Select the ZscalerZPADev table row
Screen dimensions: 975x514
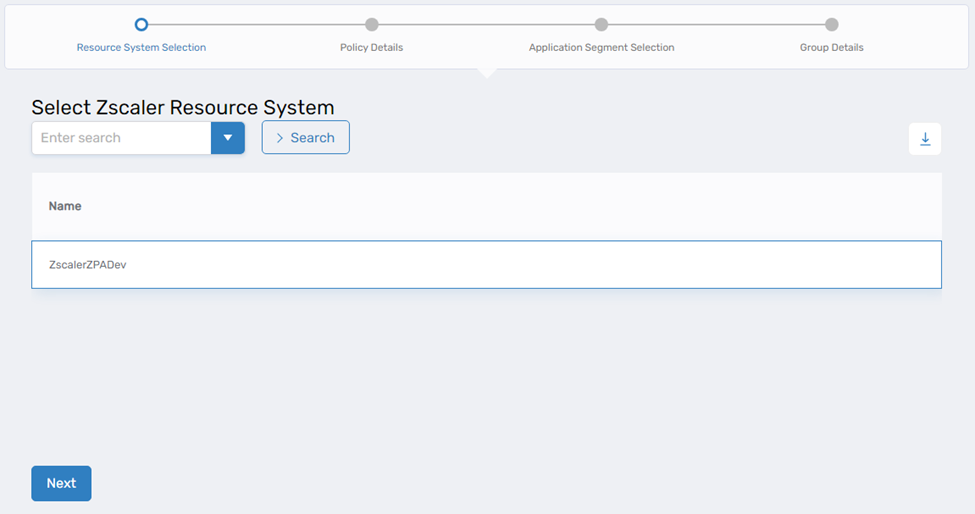(x=486, y=265)
